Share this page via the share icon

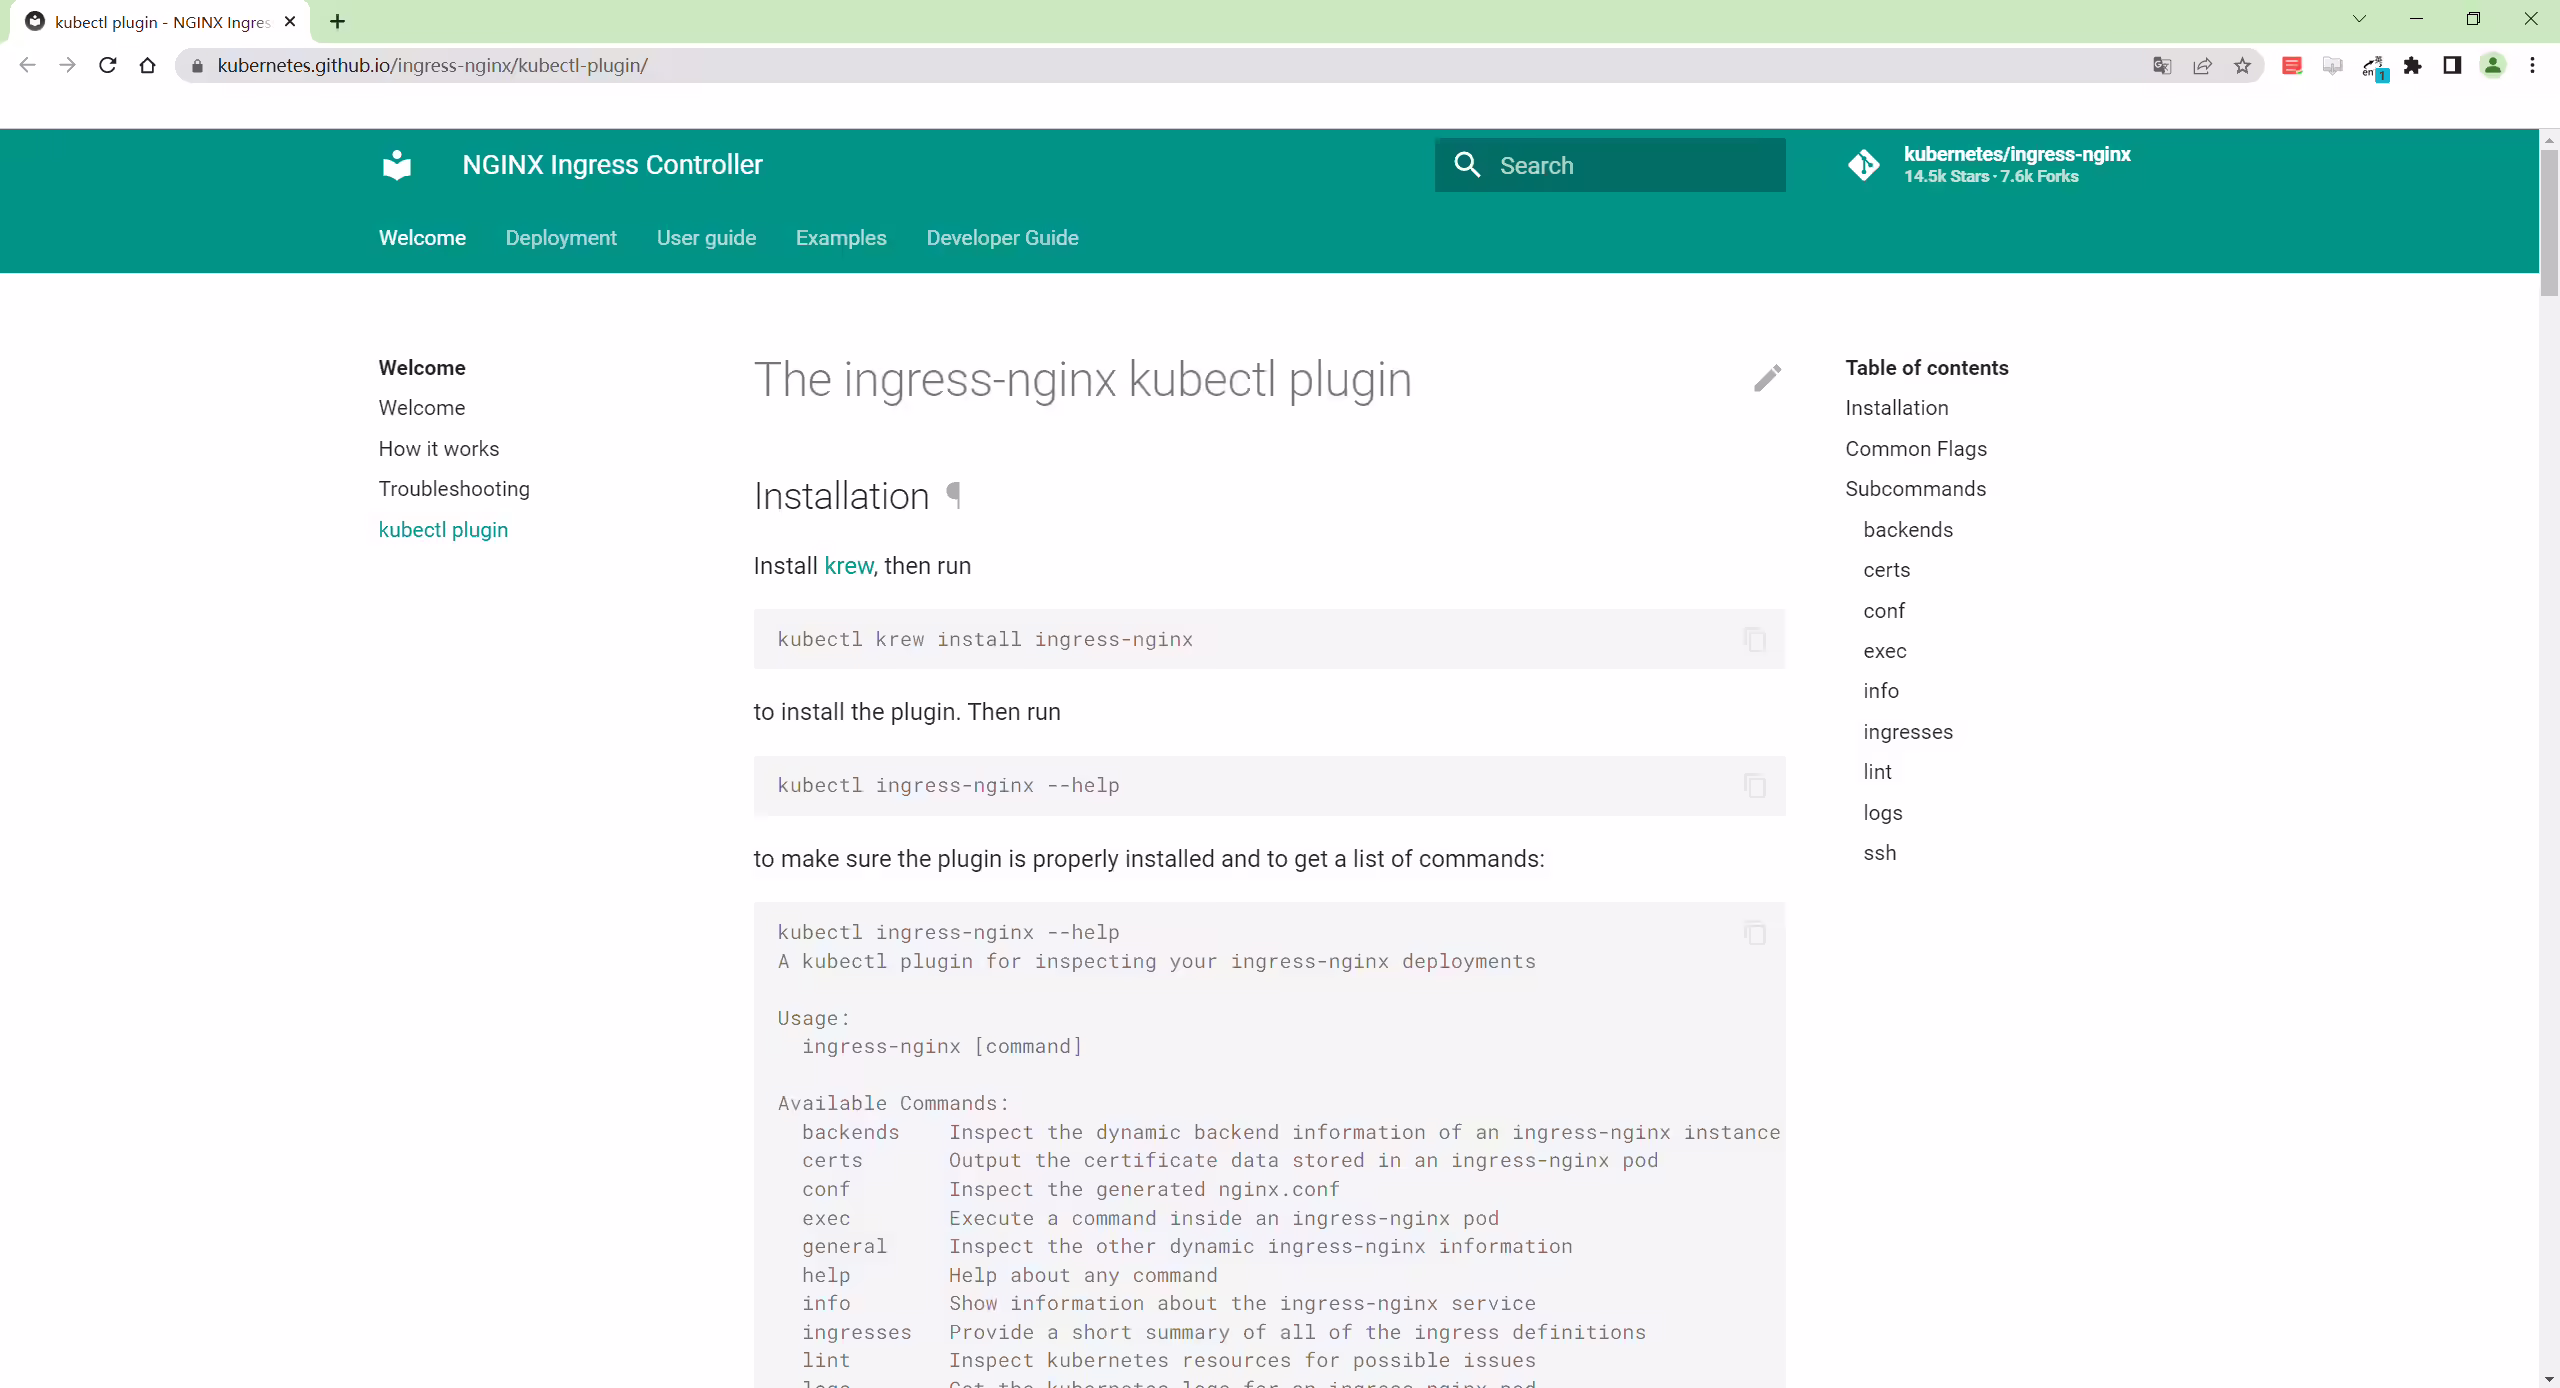coord(2202,66)
